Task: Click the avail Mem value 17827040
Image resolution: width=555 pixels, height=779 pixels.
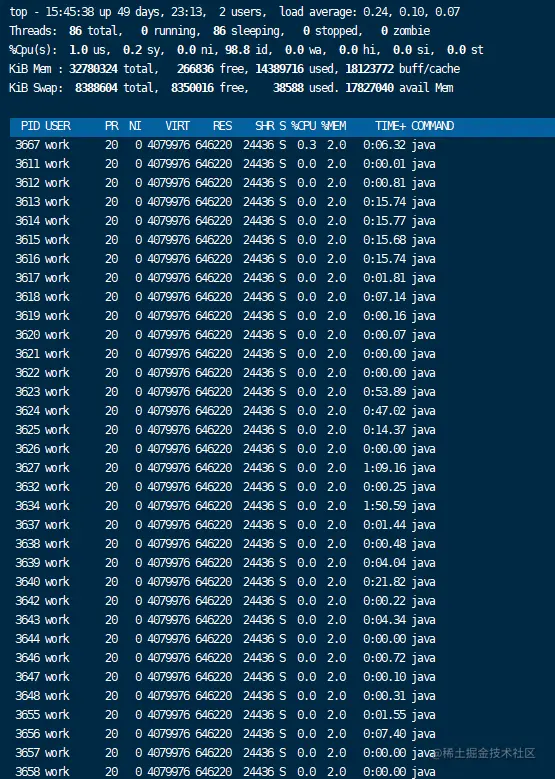Action: 370,88
